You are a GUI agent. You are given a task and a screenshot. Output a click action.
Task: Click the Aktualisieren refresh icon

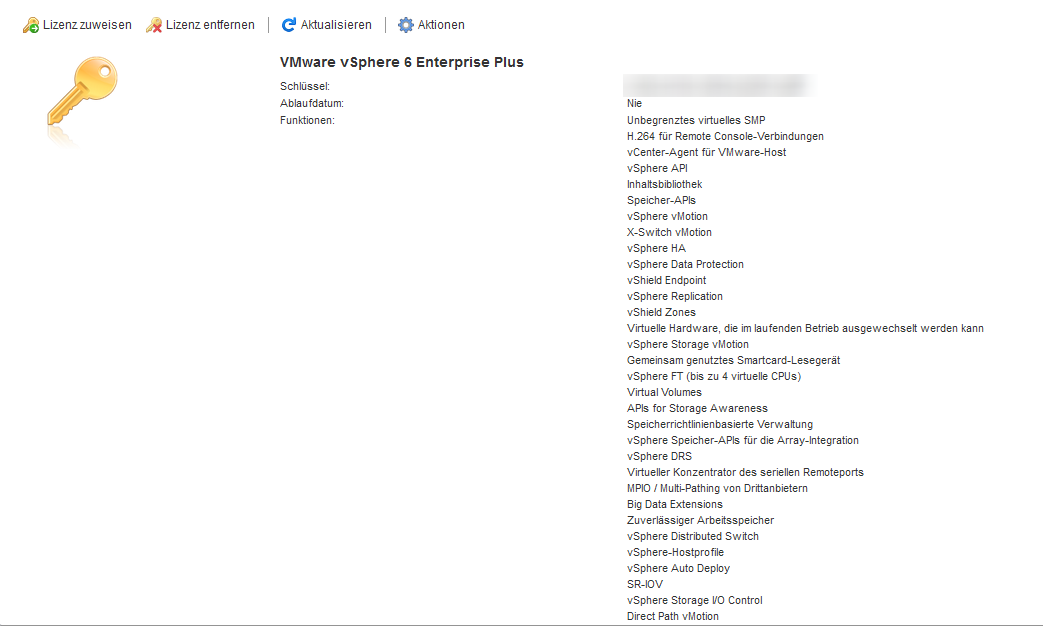coord(289,25)
